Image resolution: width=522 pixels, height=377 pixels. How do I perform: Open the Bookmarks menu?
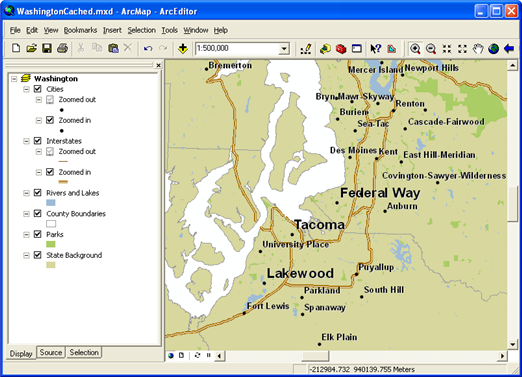(x=80, y=30)
